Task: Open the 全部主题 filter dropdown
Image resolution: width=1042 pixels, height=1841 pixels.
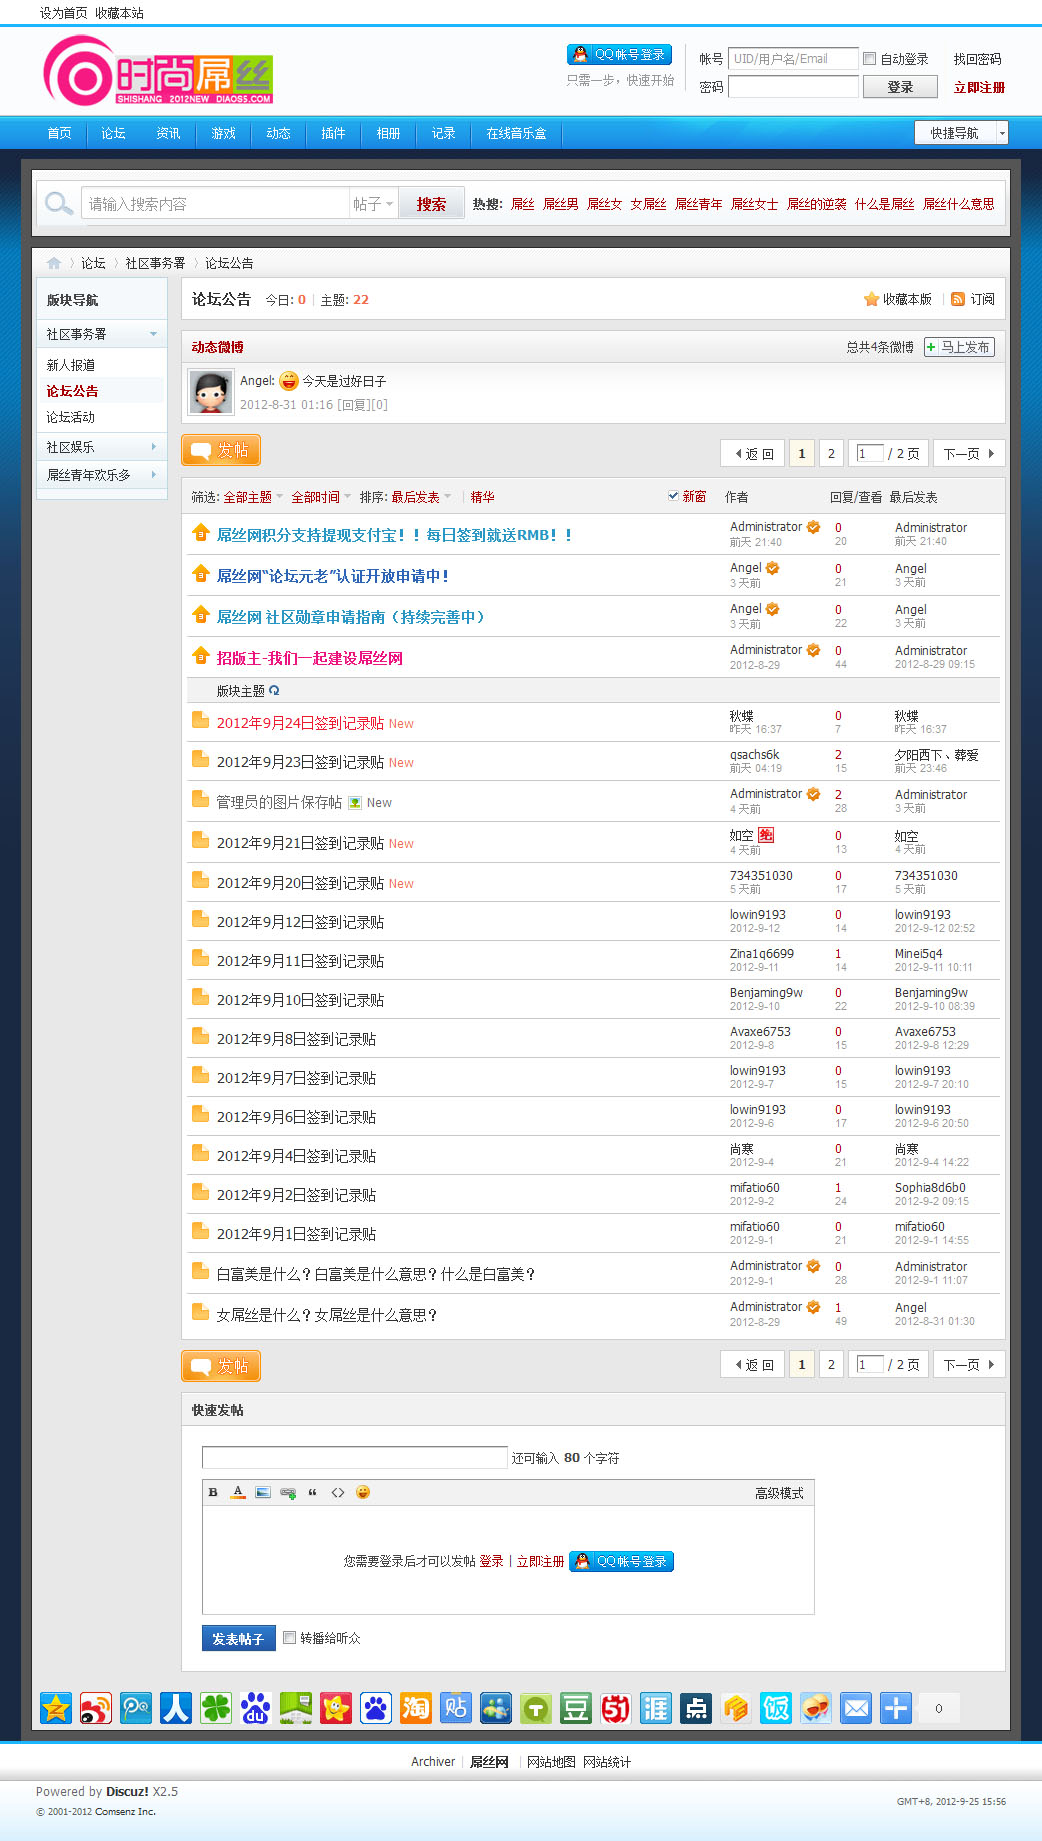Action: coord(253,497)
